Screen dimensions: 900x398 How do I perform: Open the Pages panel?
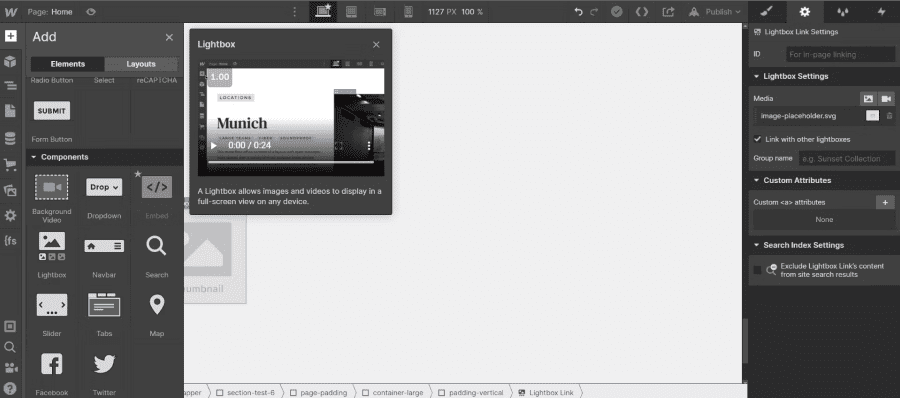pos(10,111)
